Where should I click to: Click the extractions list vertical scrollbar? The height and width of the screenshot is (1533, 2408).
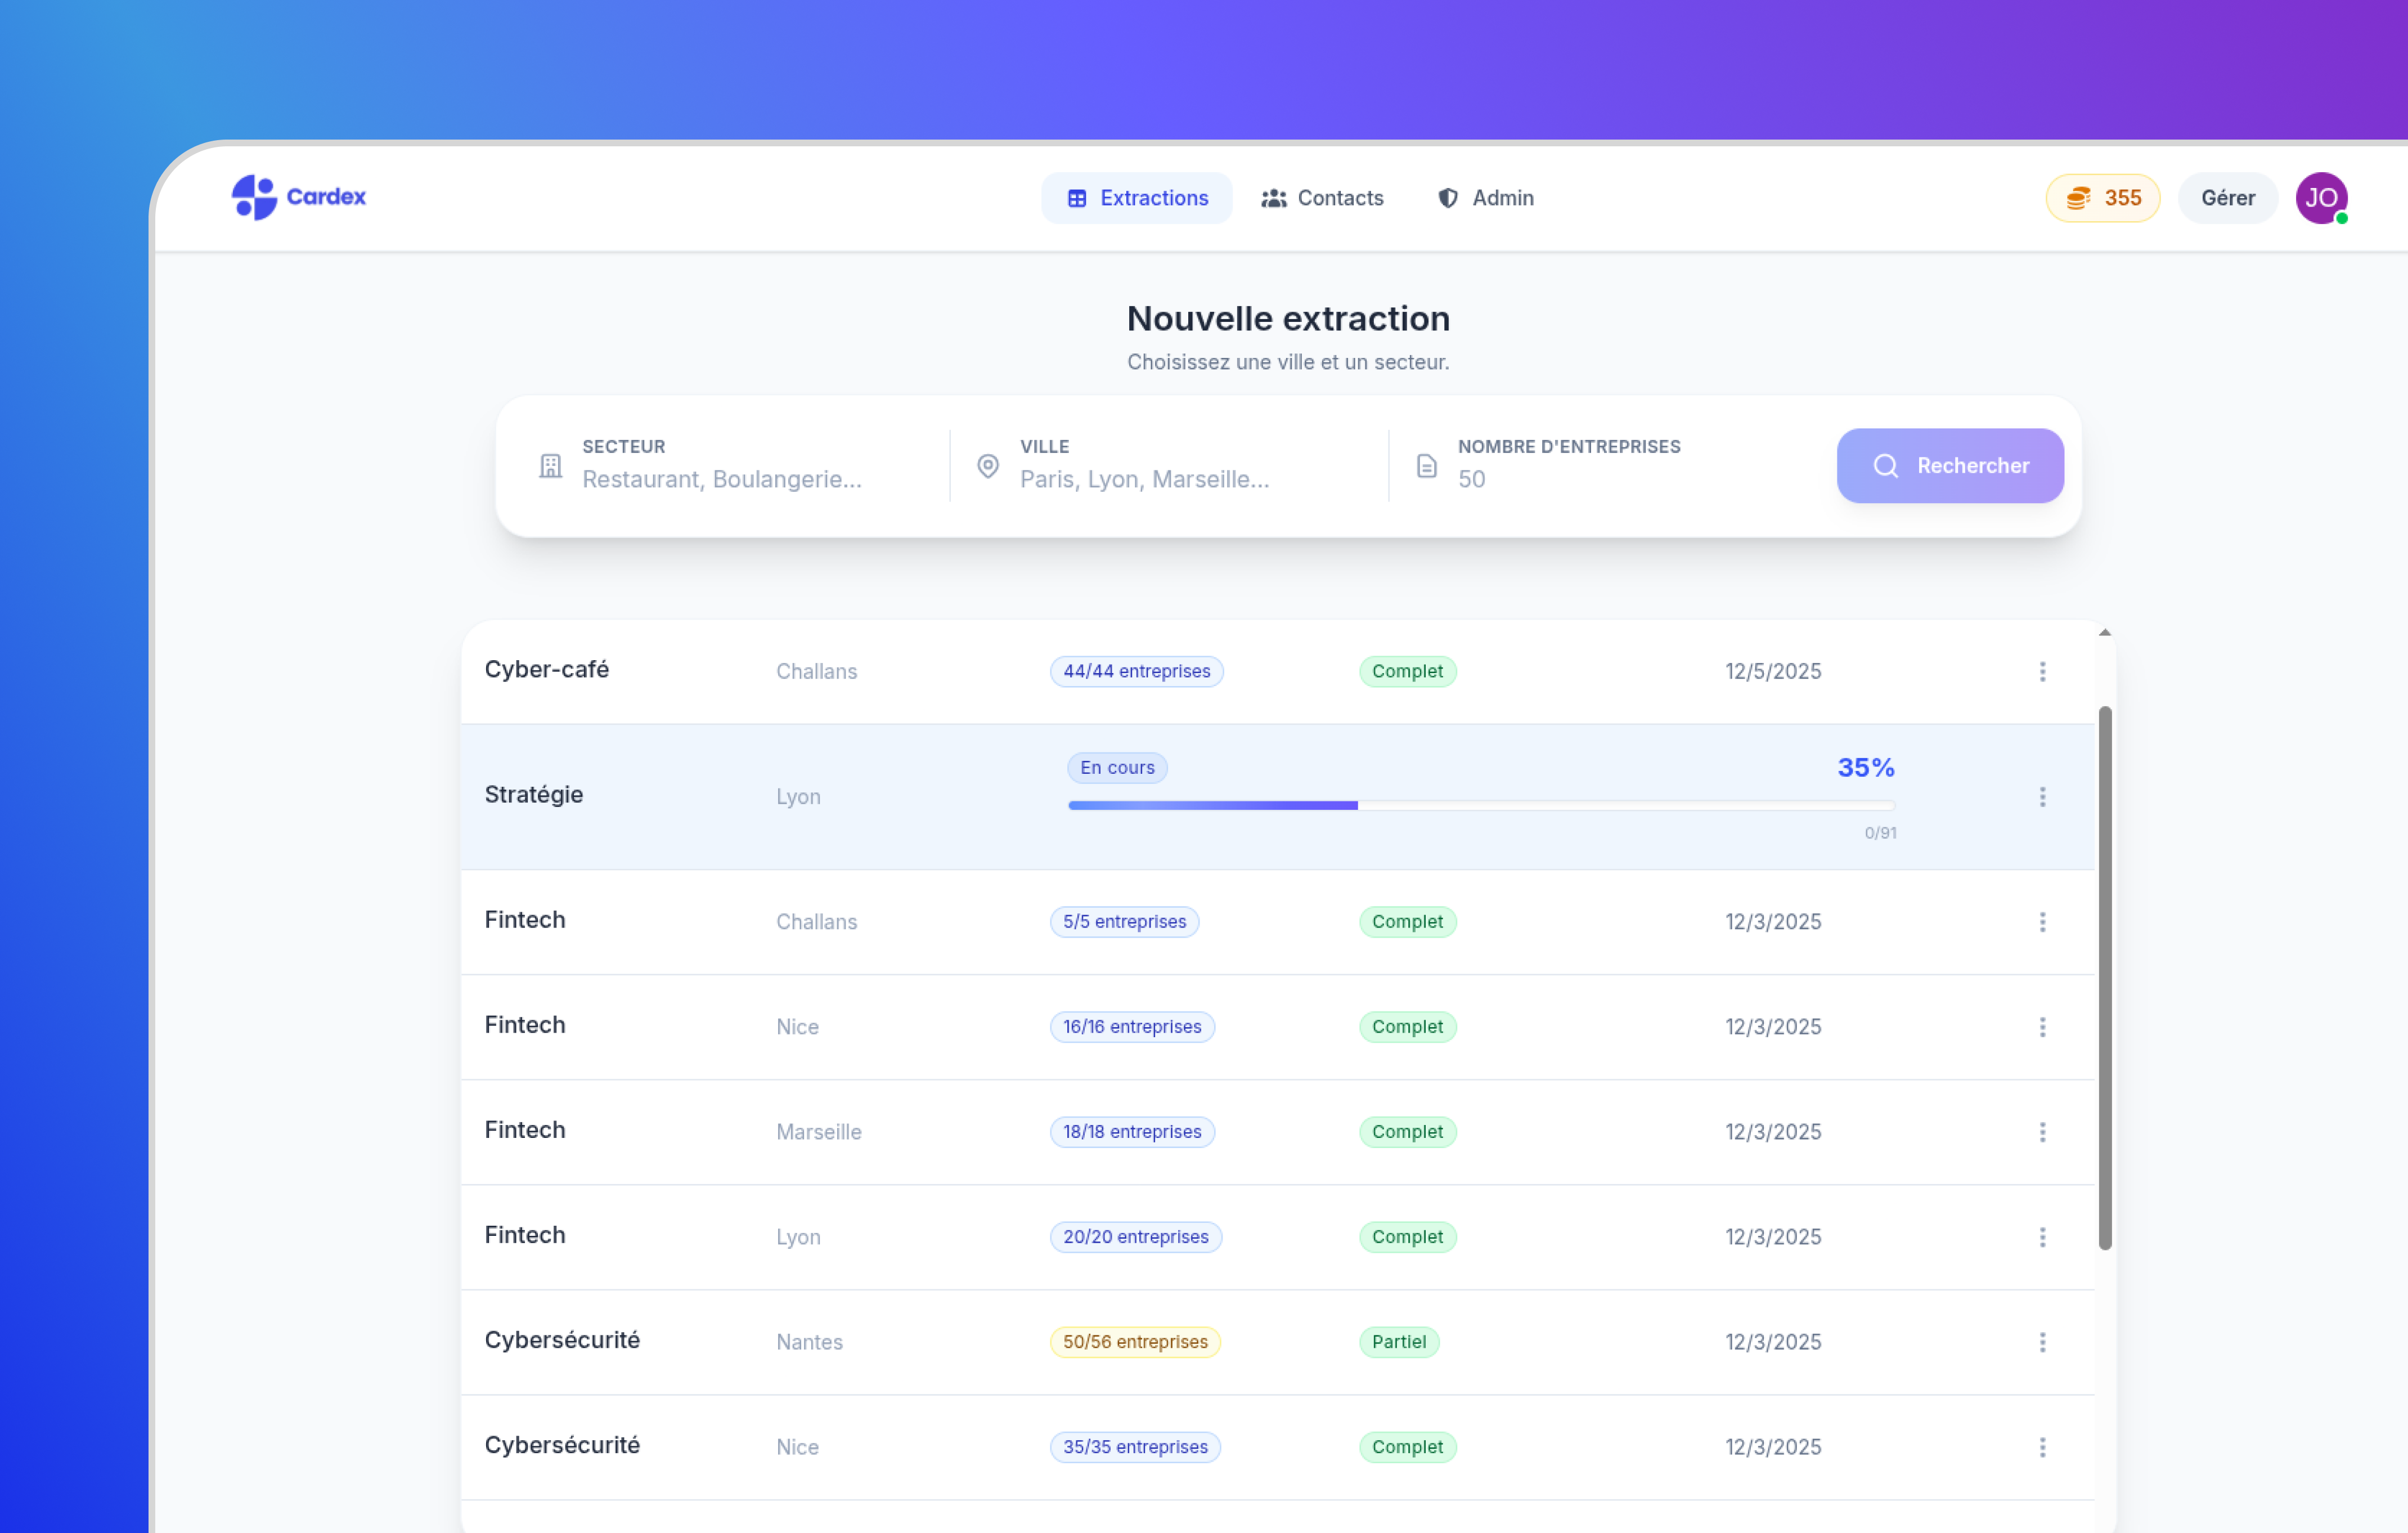pos(2104,977)
